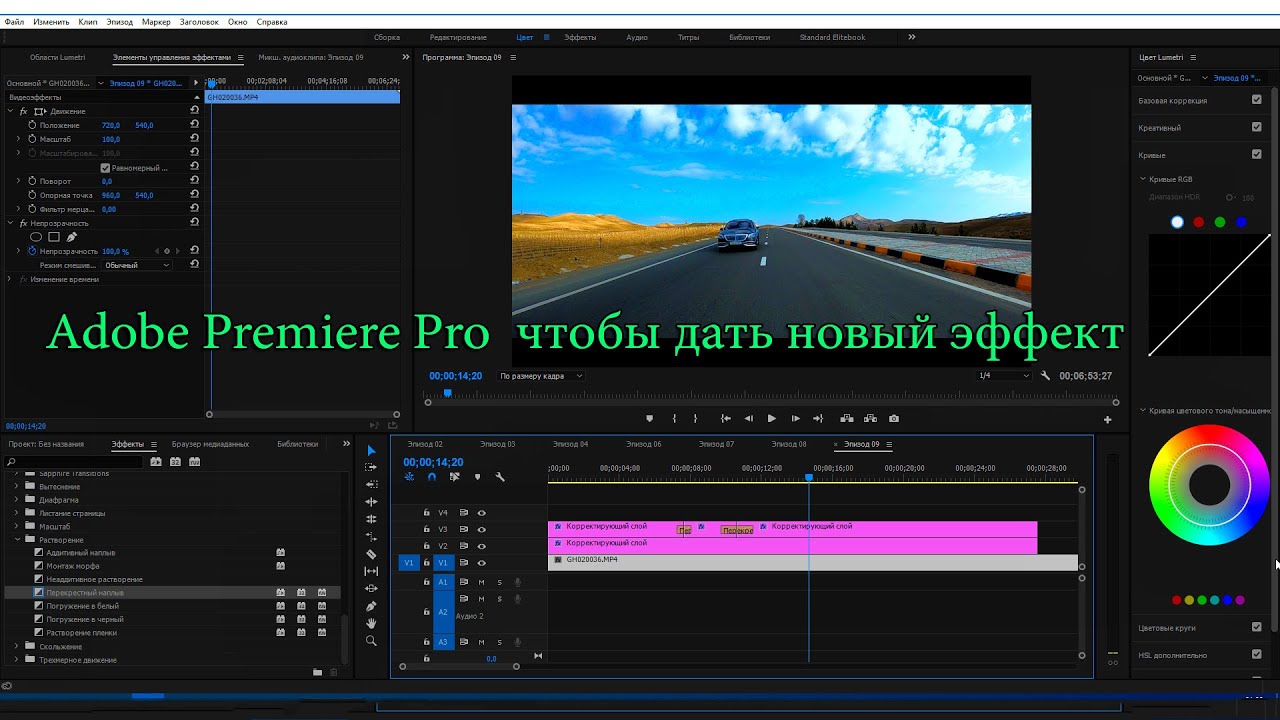Collapse the RGB Curves section
1280x720 pixels.
[1143, 179]
